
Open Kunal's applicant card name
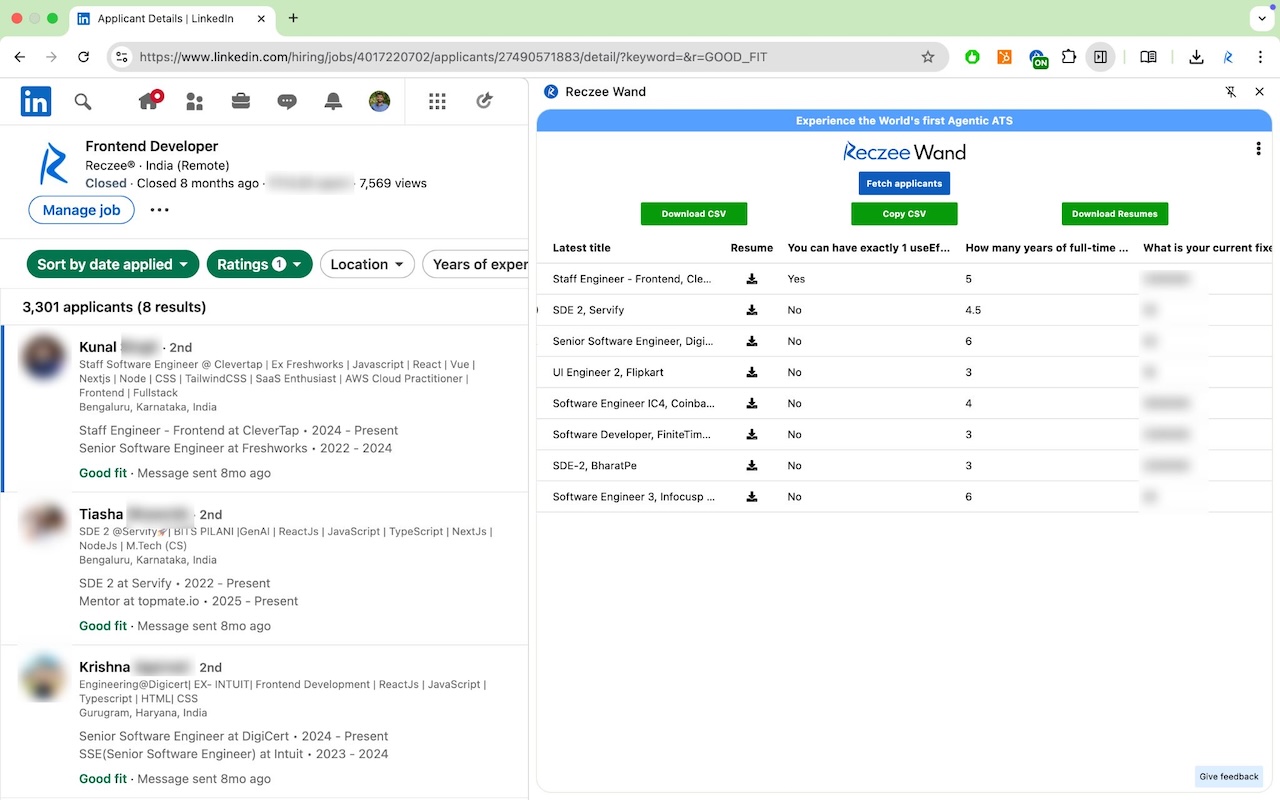point(98,347)
